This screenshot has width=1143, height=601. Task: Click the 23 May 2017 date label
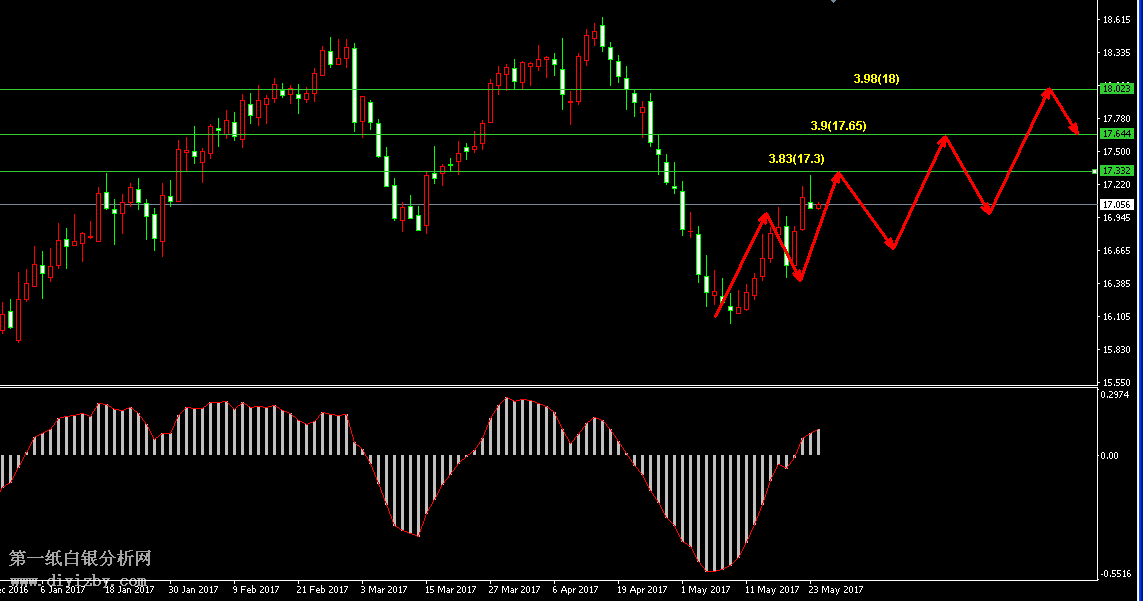point(835,590)
